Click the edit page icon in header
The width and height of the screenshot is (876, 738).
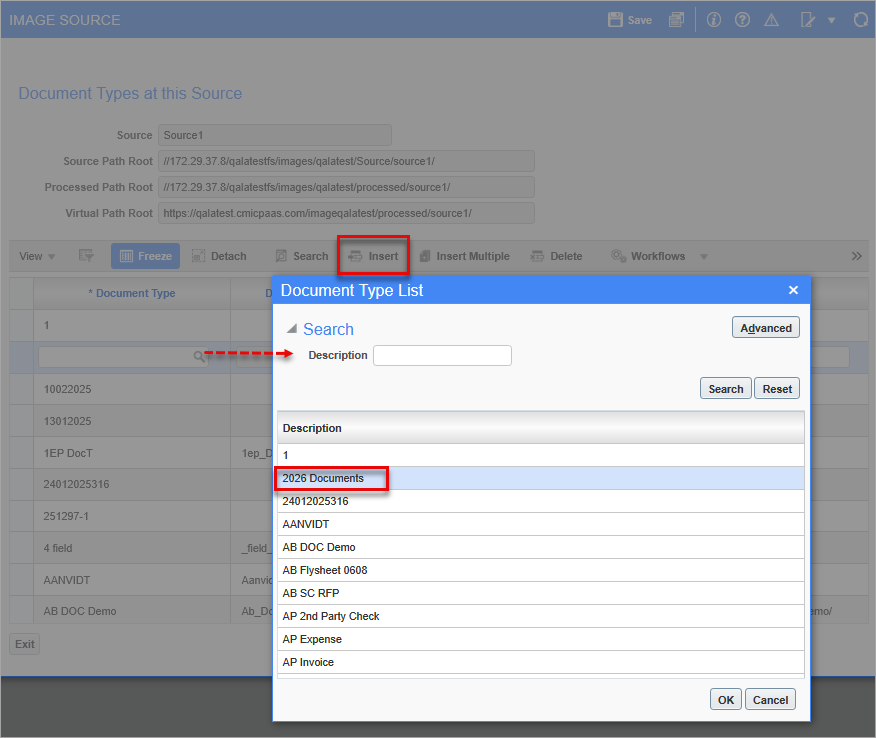tap(807, 20)
